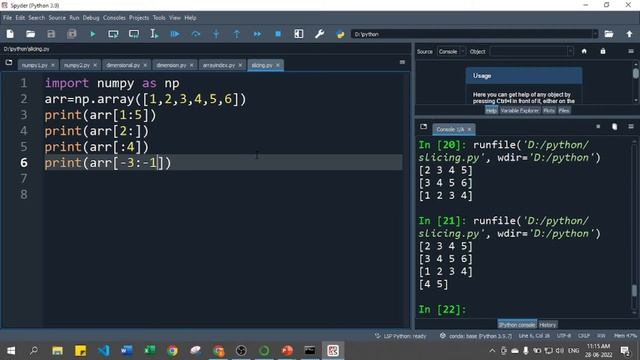Close the slicing.py tab
The height and width of the screenshot is (360, 640).
click(278, 65)
